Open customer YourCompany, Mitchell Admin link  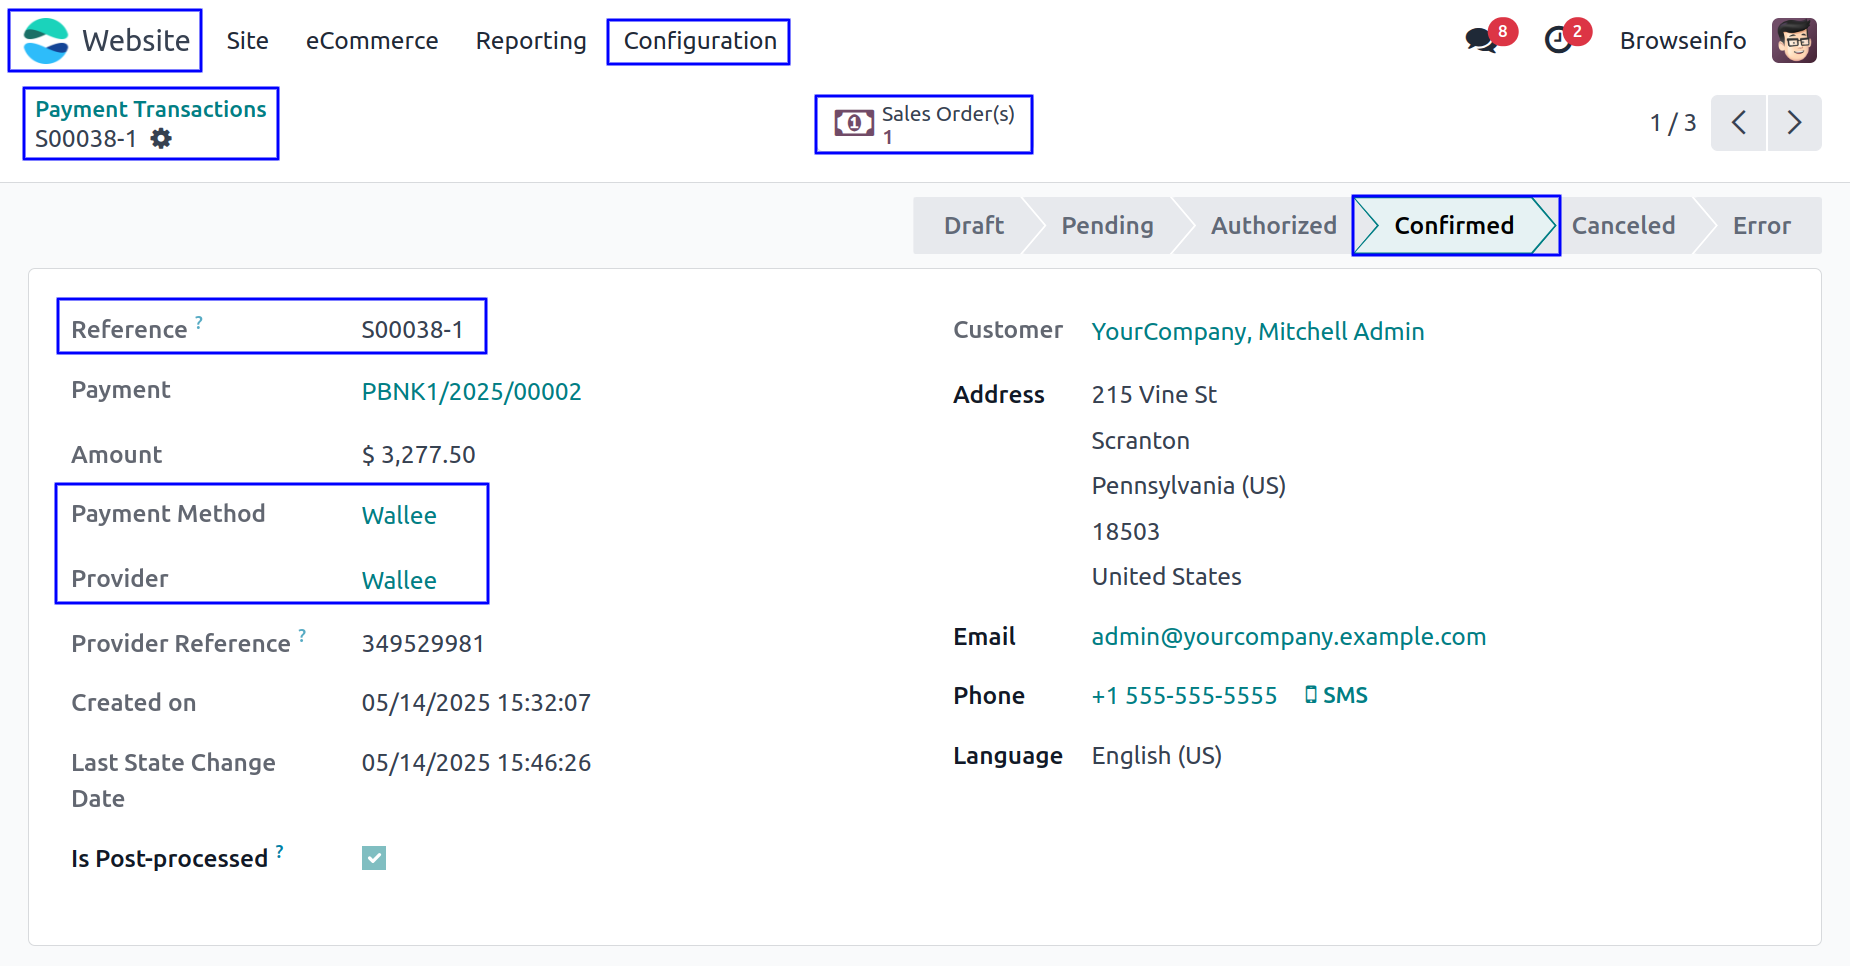pyautogui.click(x=1258, y=332)
